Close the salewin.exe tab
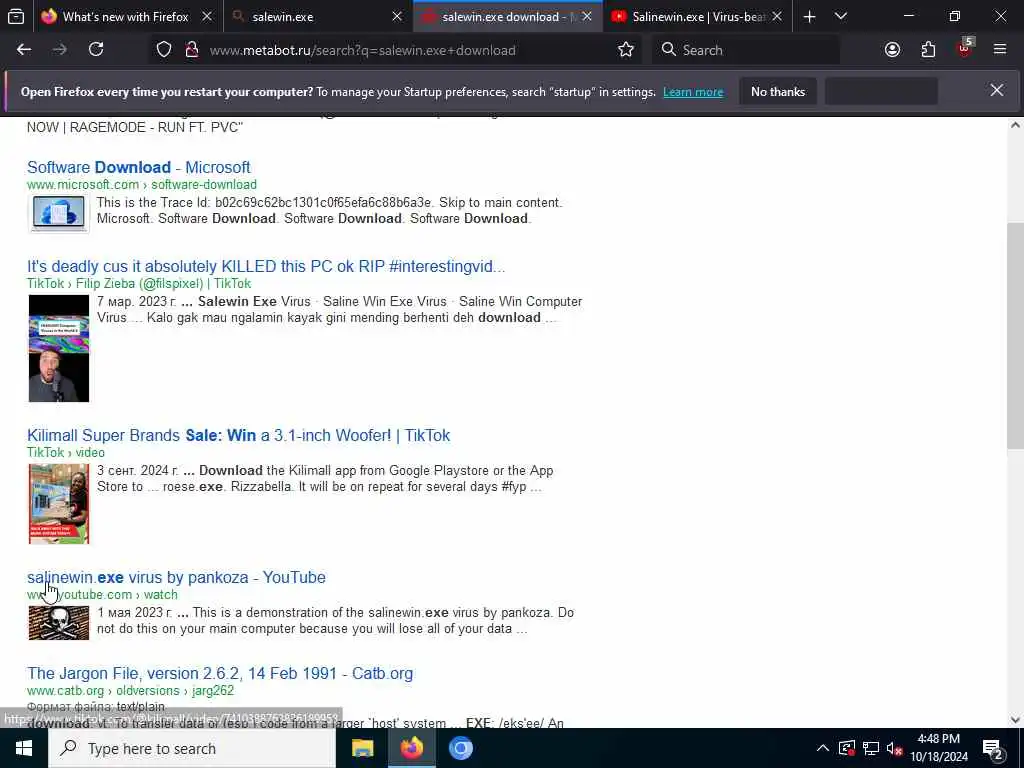This screenshot has width=1024, height=768. point(397,16)
